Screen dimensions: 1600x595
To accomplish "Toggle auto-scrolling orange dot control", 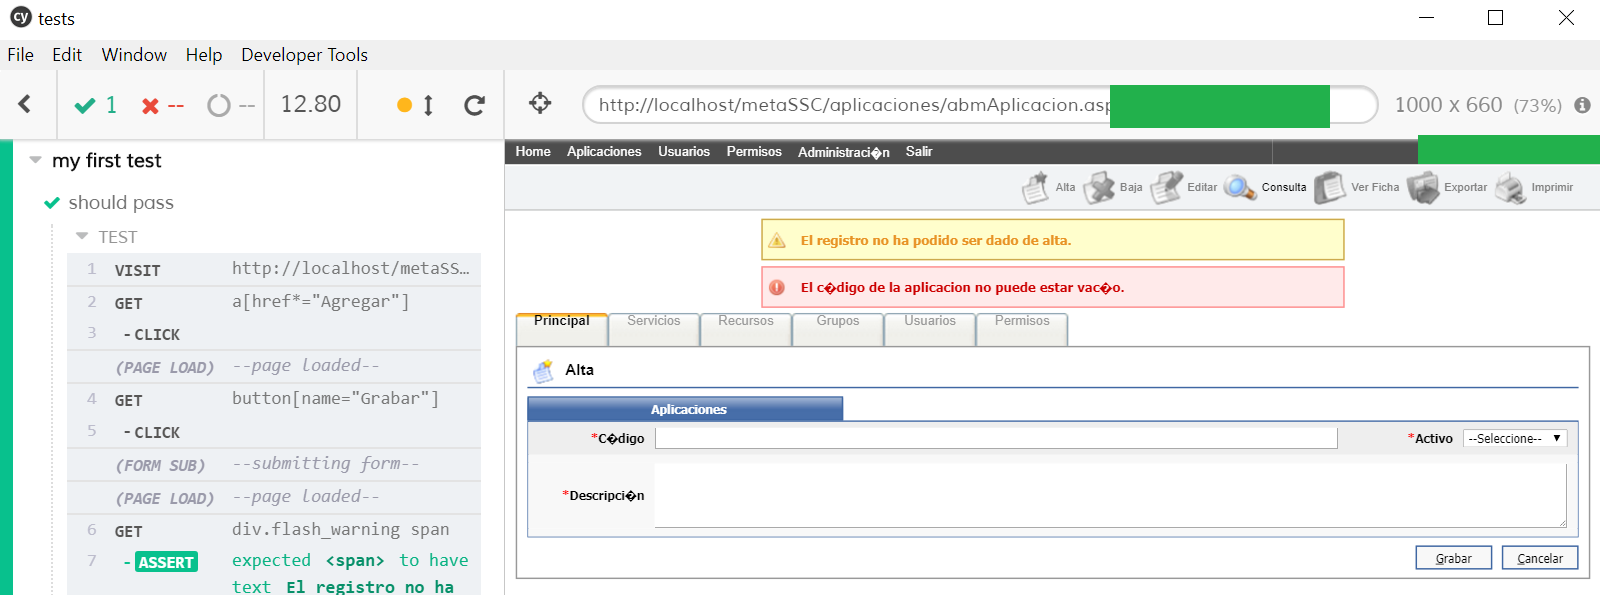I will (415, 105).
